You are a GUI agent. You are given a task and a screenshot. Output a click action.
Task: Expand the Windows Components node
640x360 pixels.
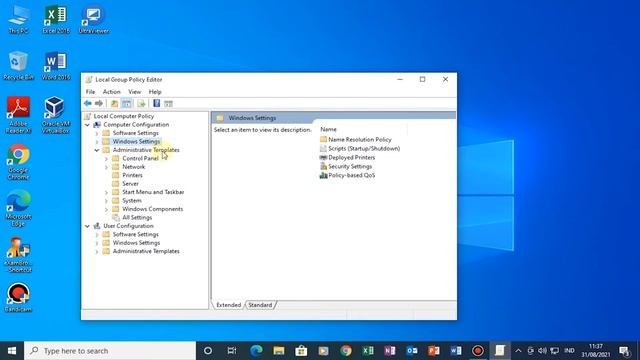(x=107, y=209)
